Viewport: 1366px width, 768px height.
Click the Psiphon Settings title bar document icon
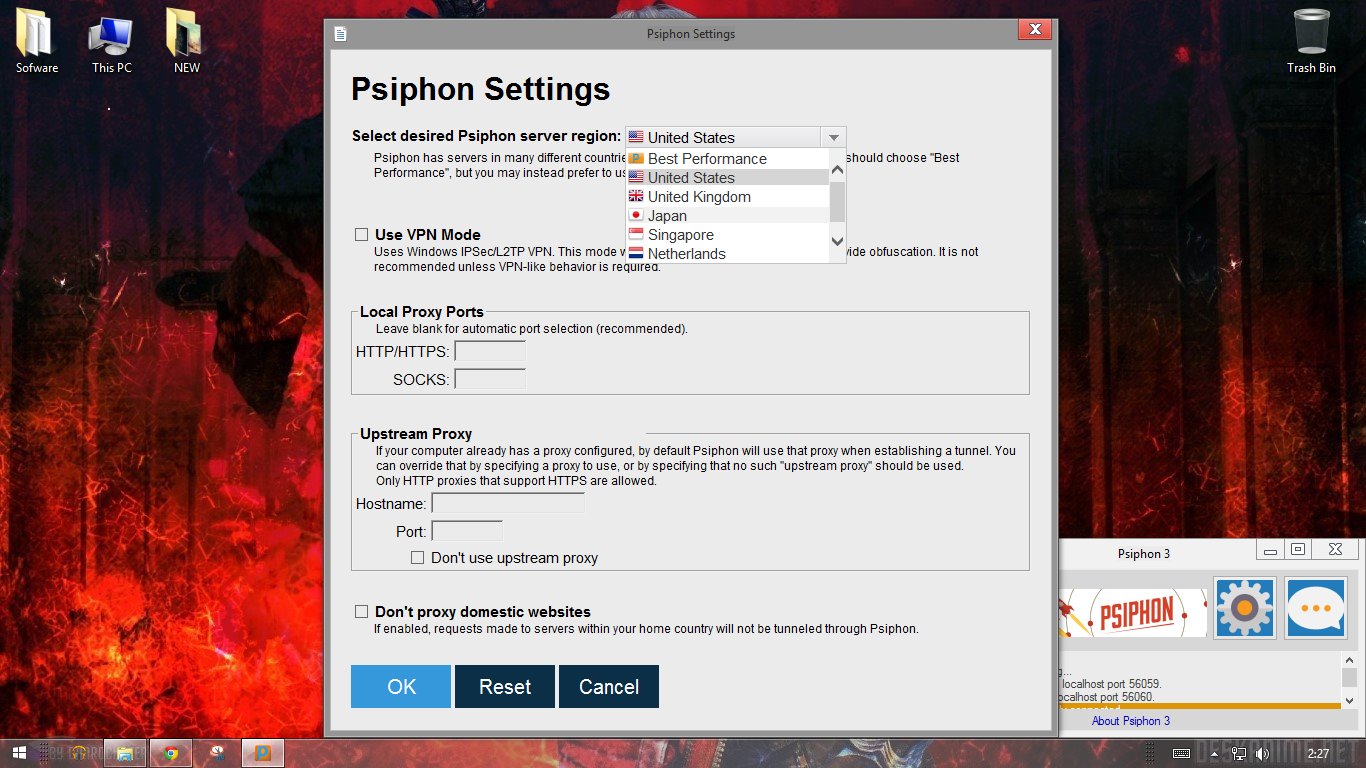340,34
